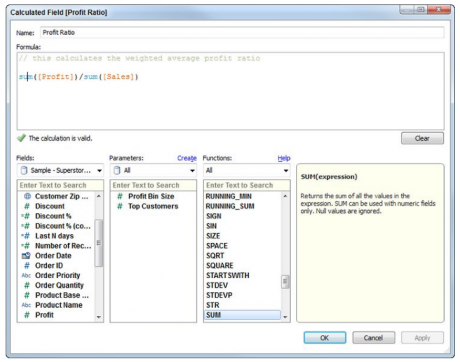Select the SPACE function
The image size is (460, 362).
pos(217,246)
